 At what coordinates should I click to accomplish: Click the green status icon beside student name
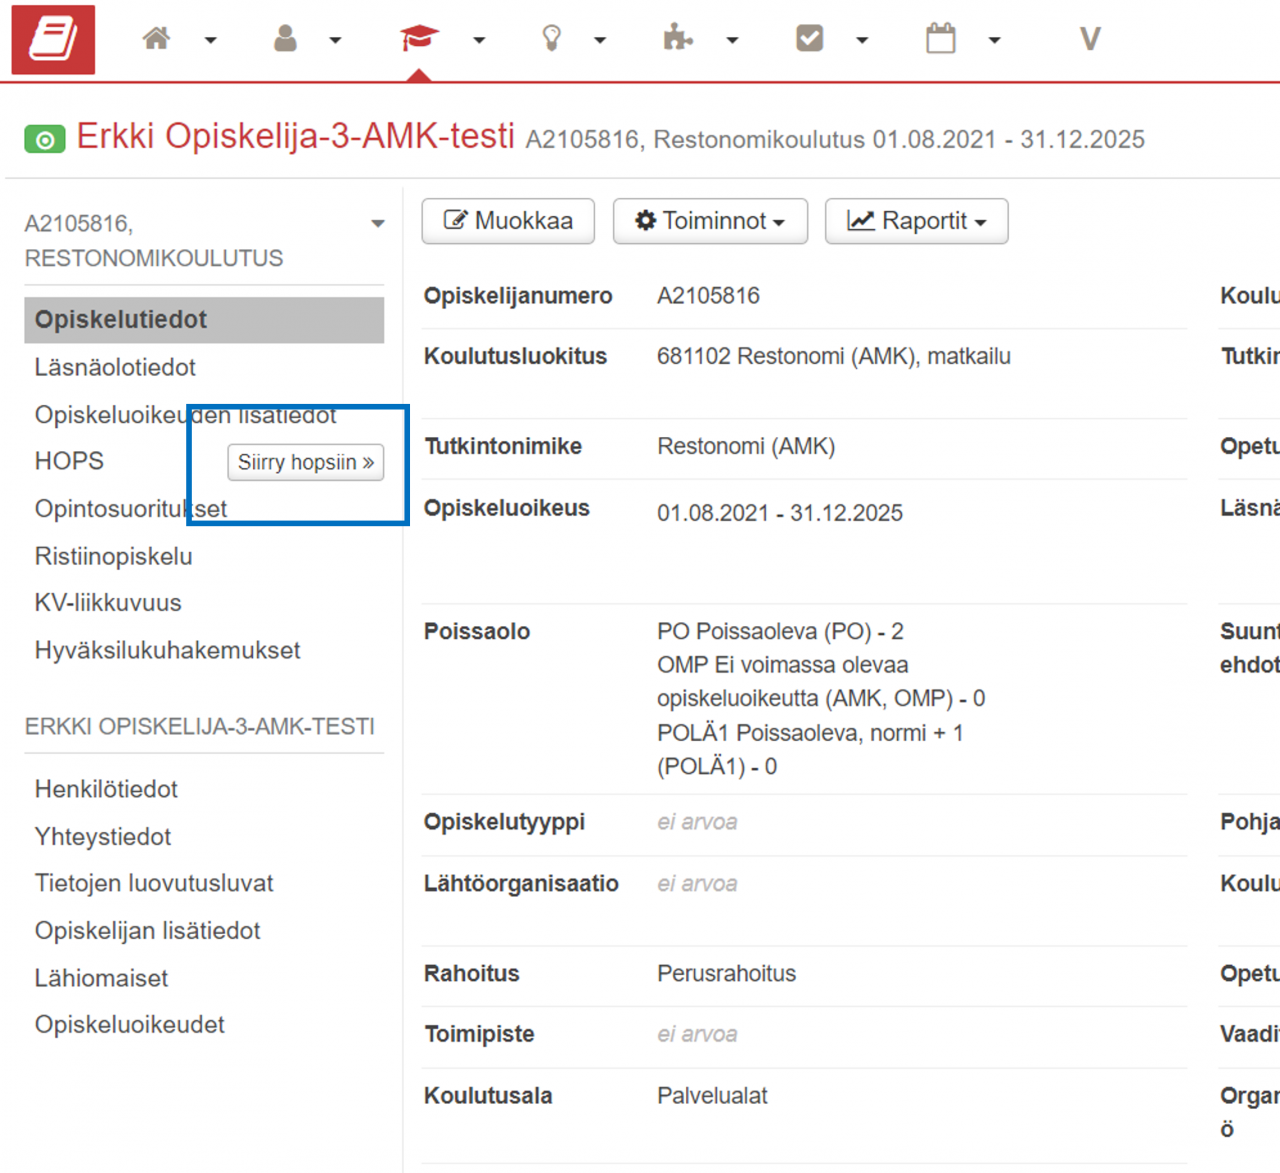pos(45,140)
